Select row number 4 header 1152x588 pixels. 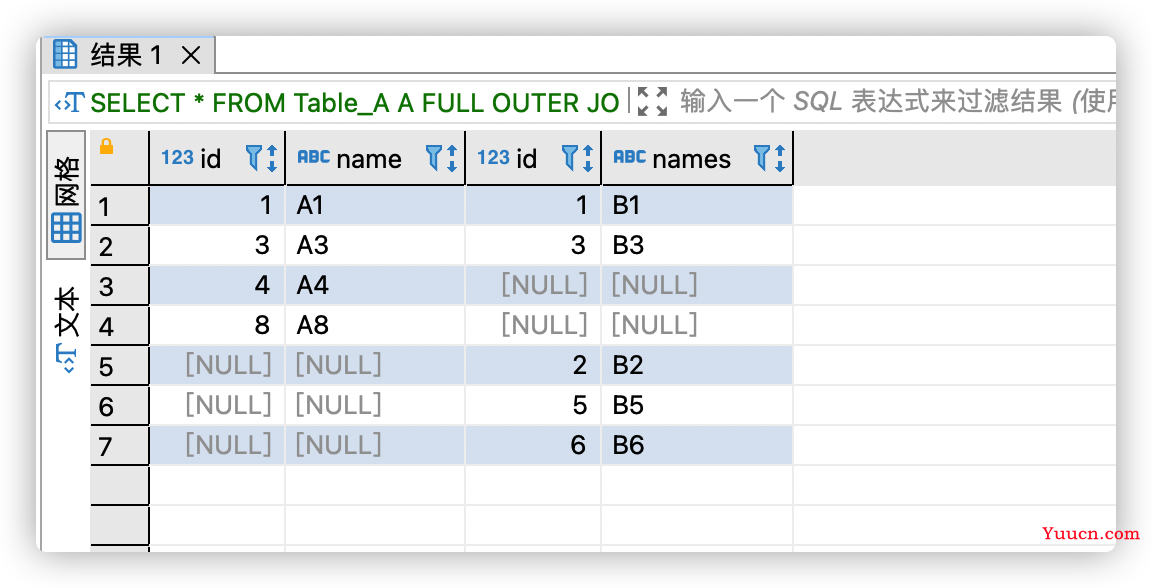tap(120, 326)
